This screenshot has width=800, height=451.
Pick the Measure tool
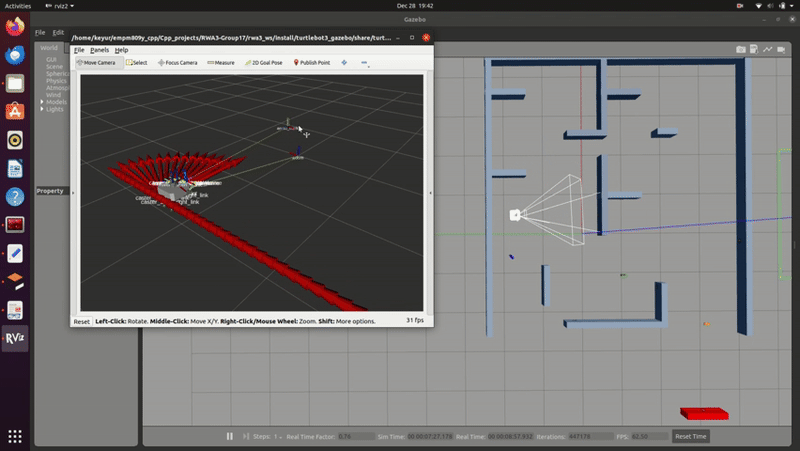tap(220, 62)
